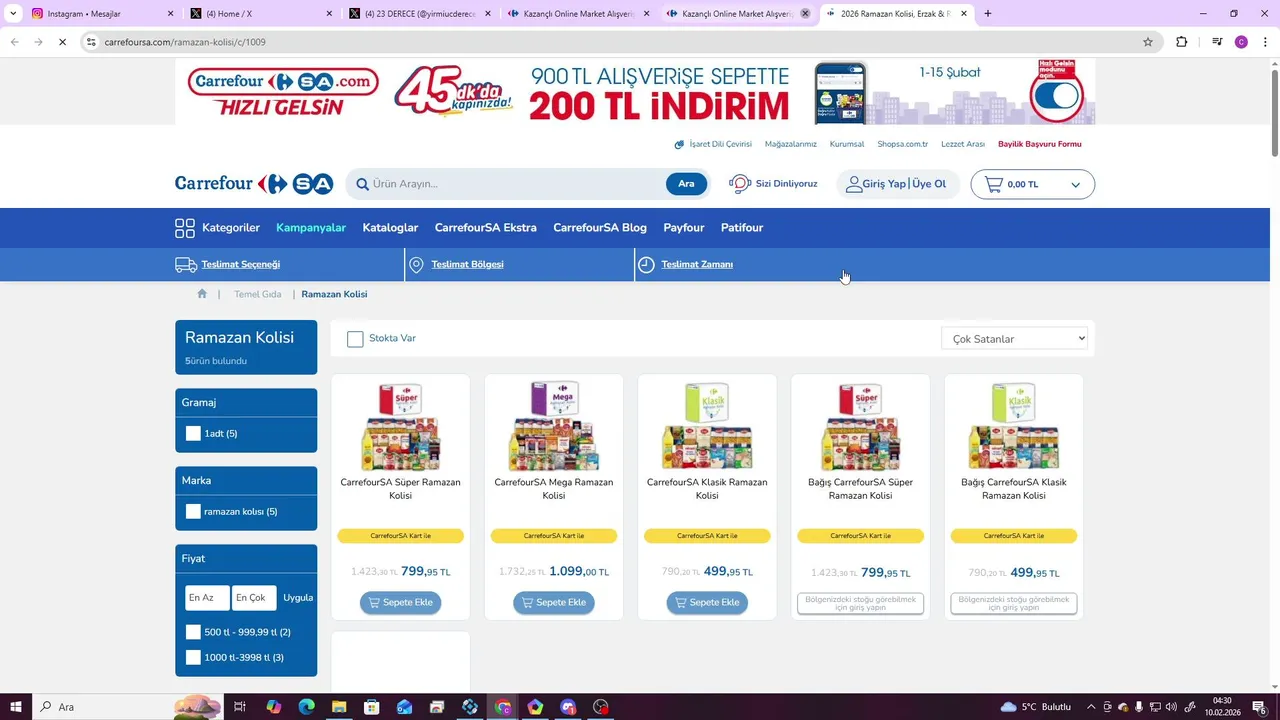The image size is (1280, 720).
Task: Open the Sizi Dinliyoruz headset support link
Action: pyautogui.click(x=773, y=184)
